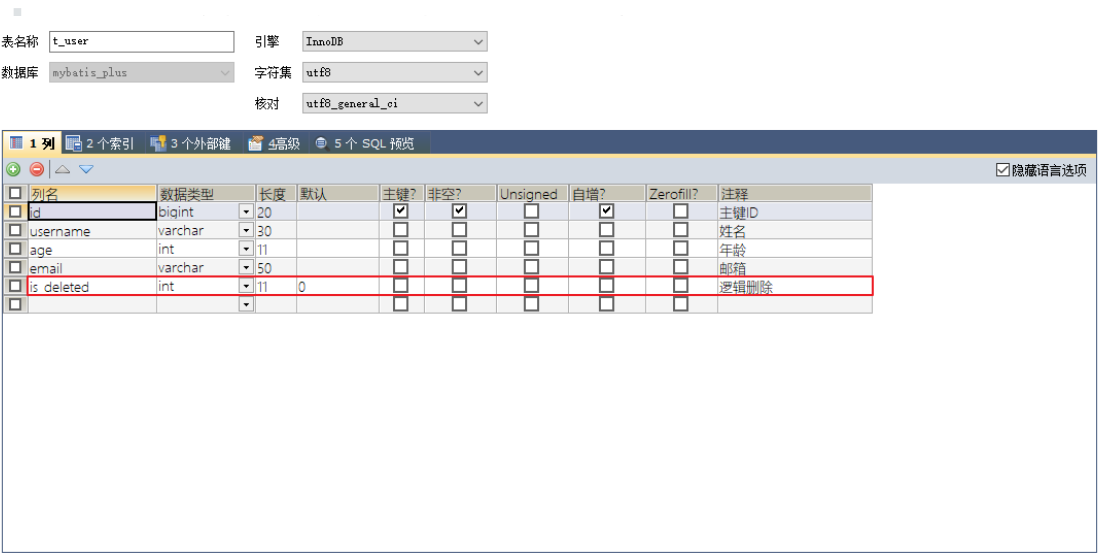Click the length cell showing 50
Viewport: 1099px width, 554px height.
[x=276, y=267]
